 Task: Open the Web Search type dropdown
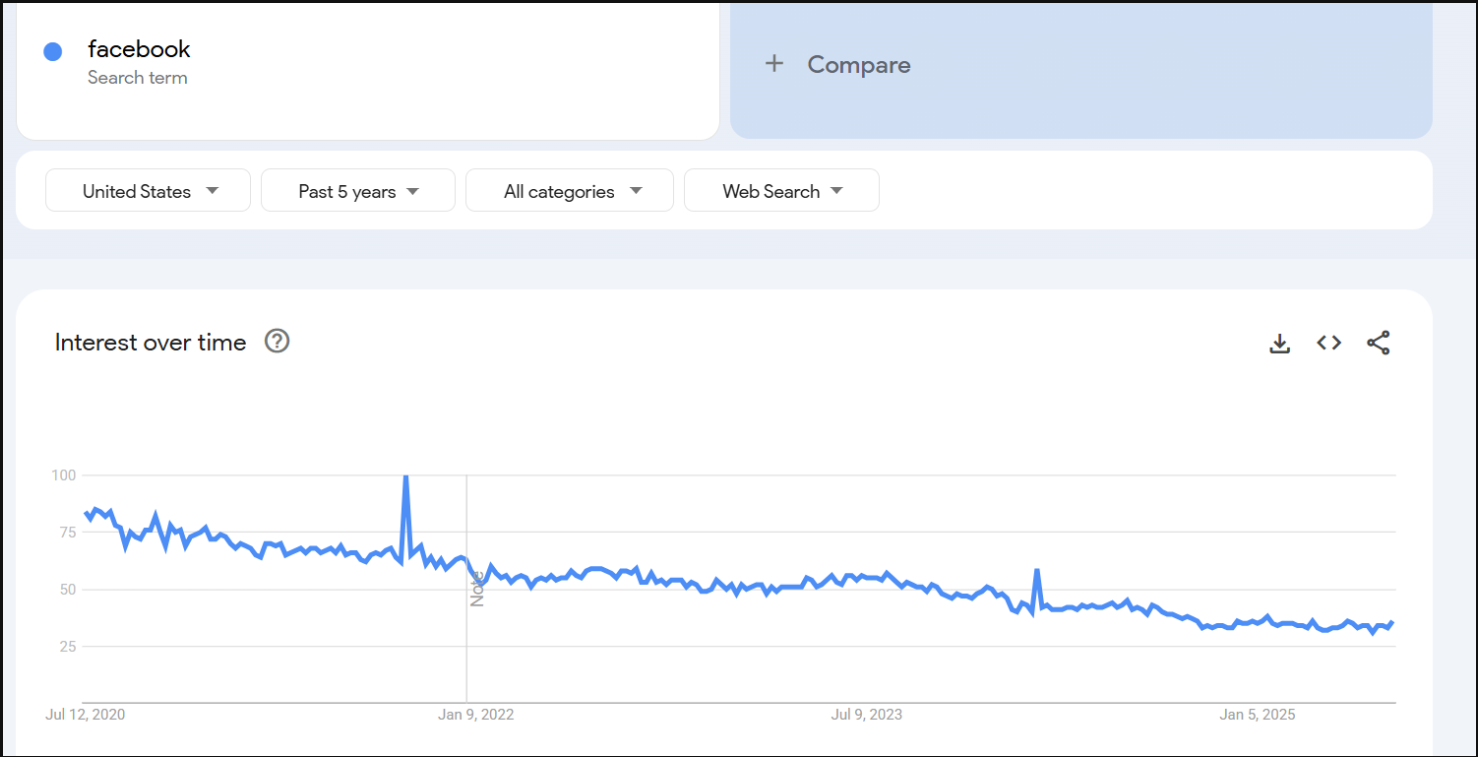(x=781, y=190)
